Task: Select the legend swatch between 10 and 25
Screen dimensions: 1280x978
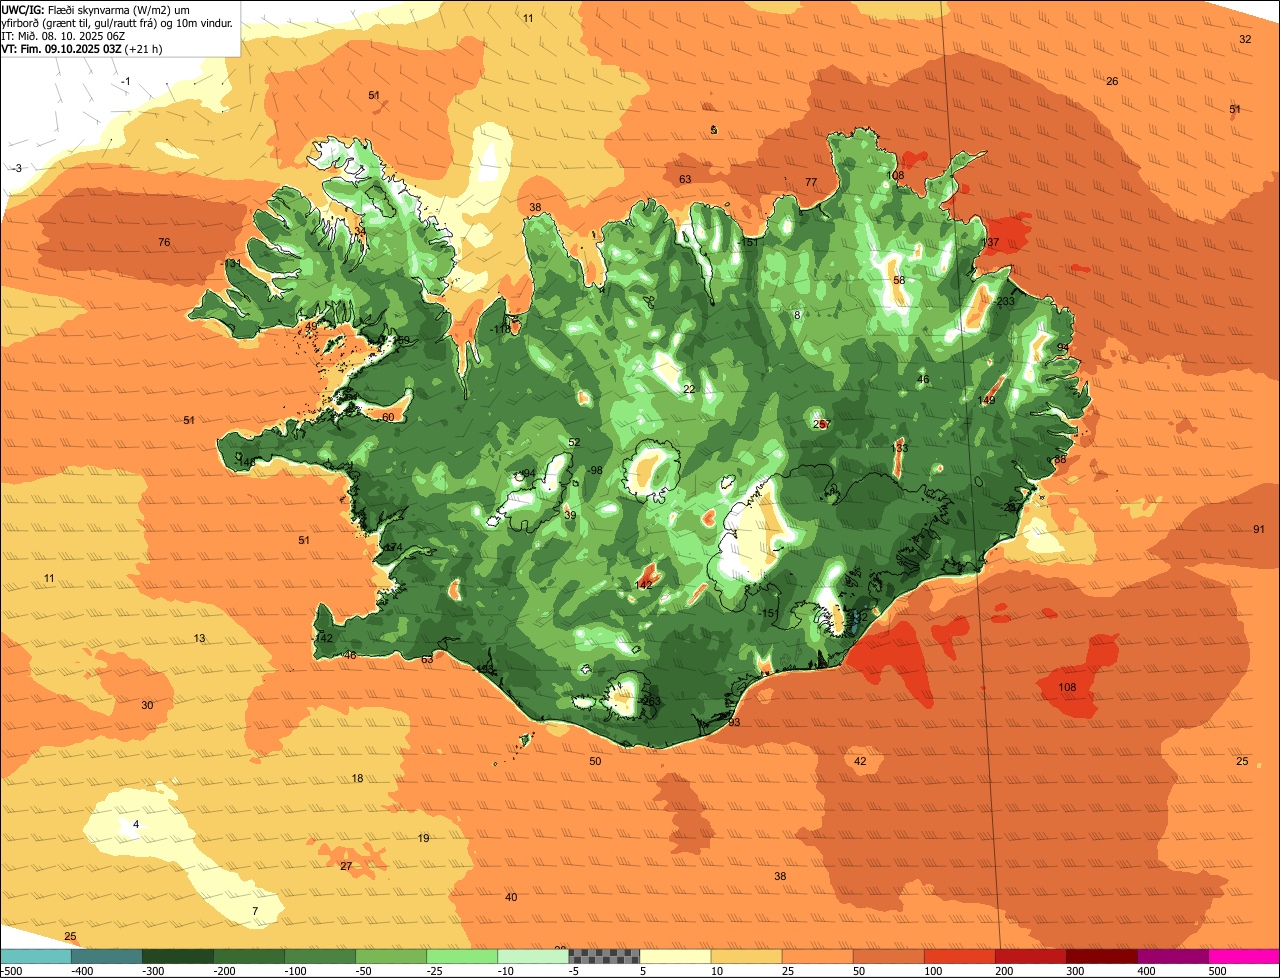Action: click(x=745, y=956)
